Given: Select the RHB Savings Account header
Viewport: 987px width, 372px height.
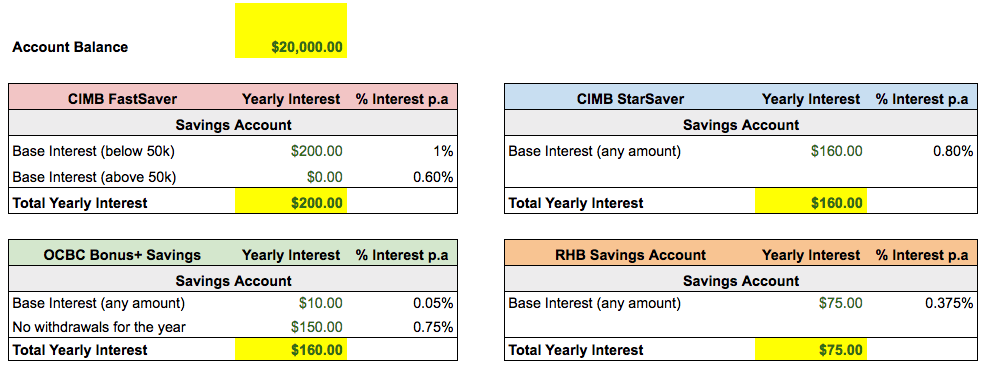Looking at the screenshot, I should click(630, 255).
